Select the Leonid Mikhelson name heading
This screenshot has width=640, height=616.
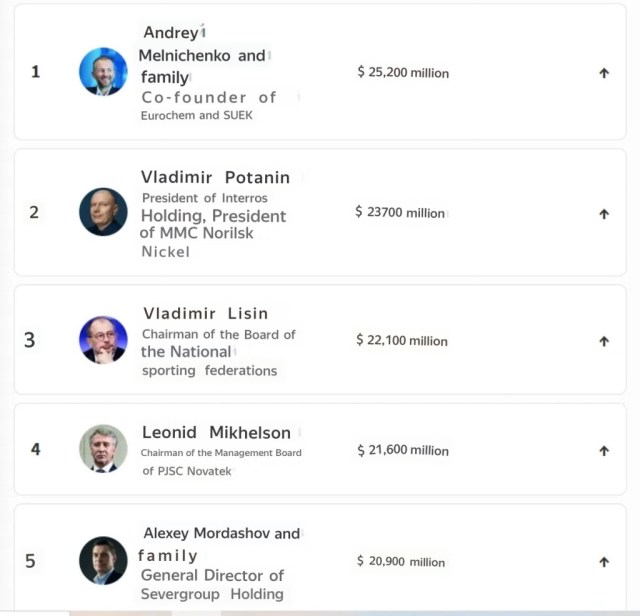[216, 433]
